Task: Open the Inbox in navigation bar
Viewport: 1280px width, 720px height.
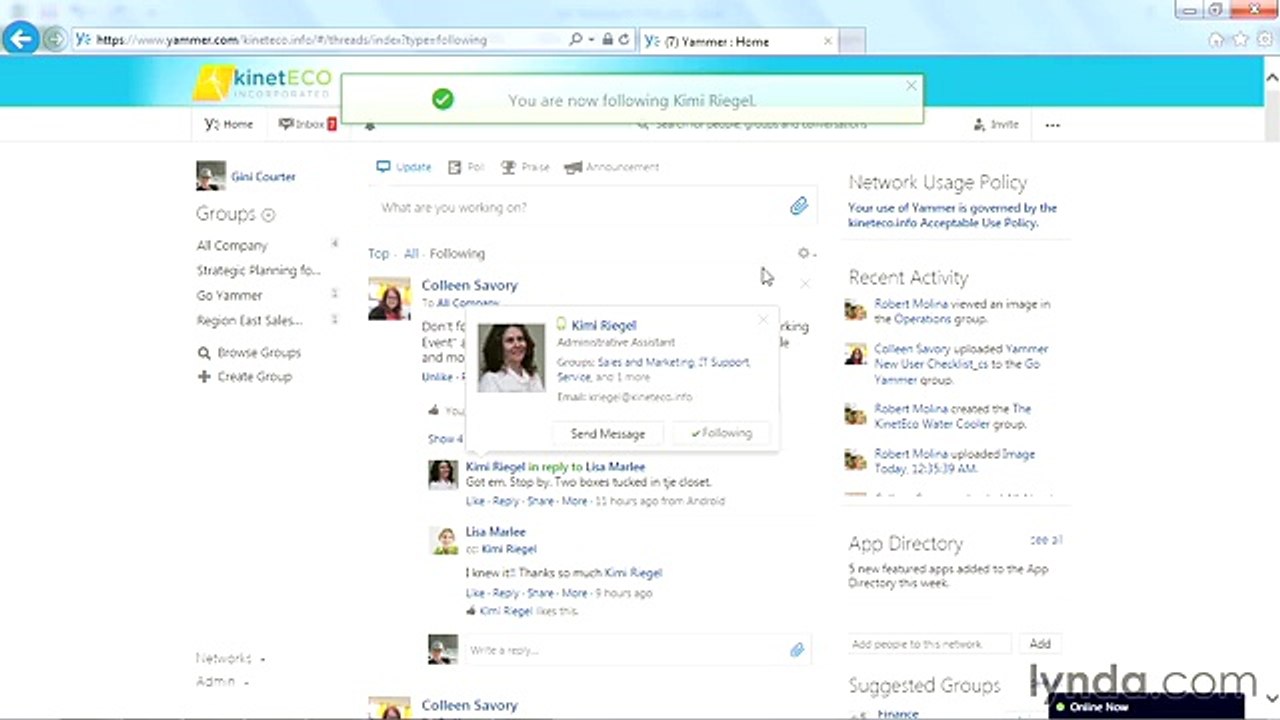Action: 308,124
